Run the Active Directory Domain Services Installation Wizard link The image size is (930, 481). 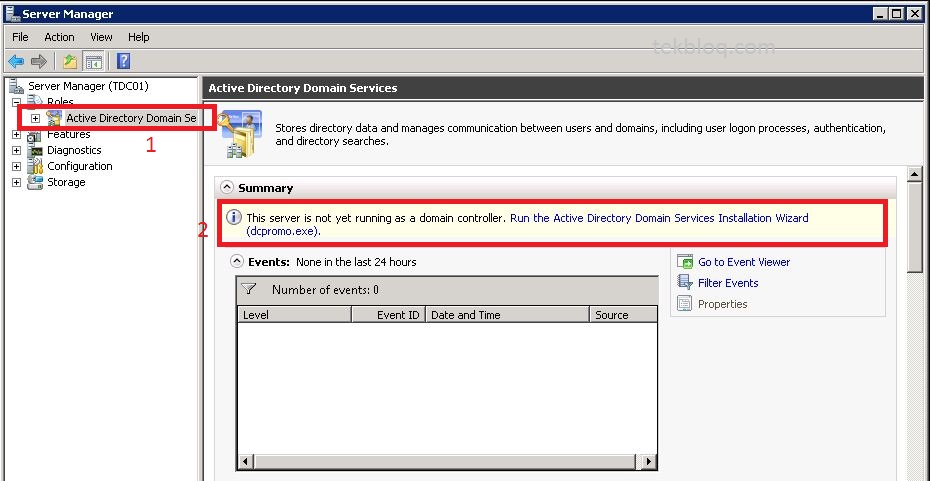coord(527,224)
